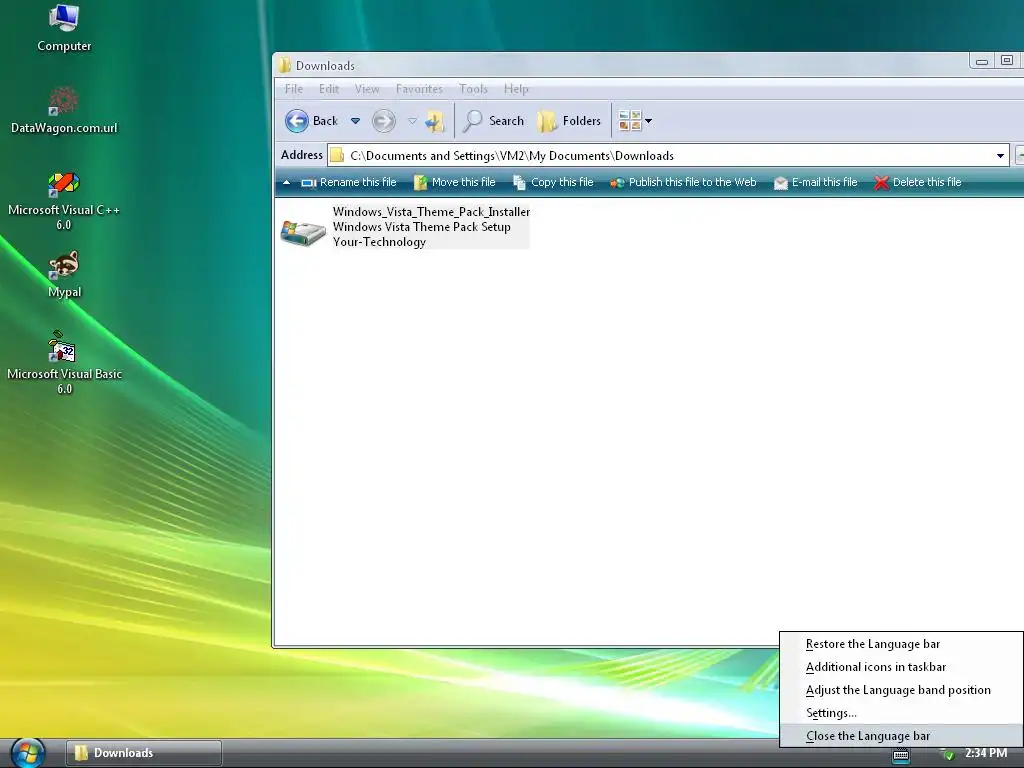Go Back in the Downloads window
This screenshot has height=768, width=1024.
pos(312,121)
